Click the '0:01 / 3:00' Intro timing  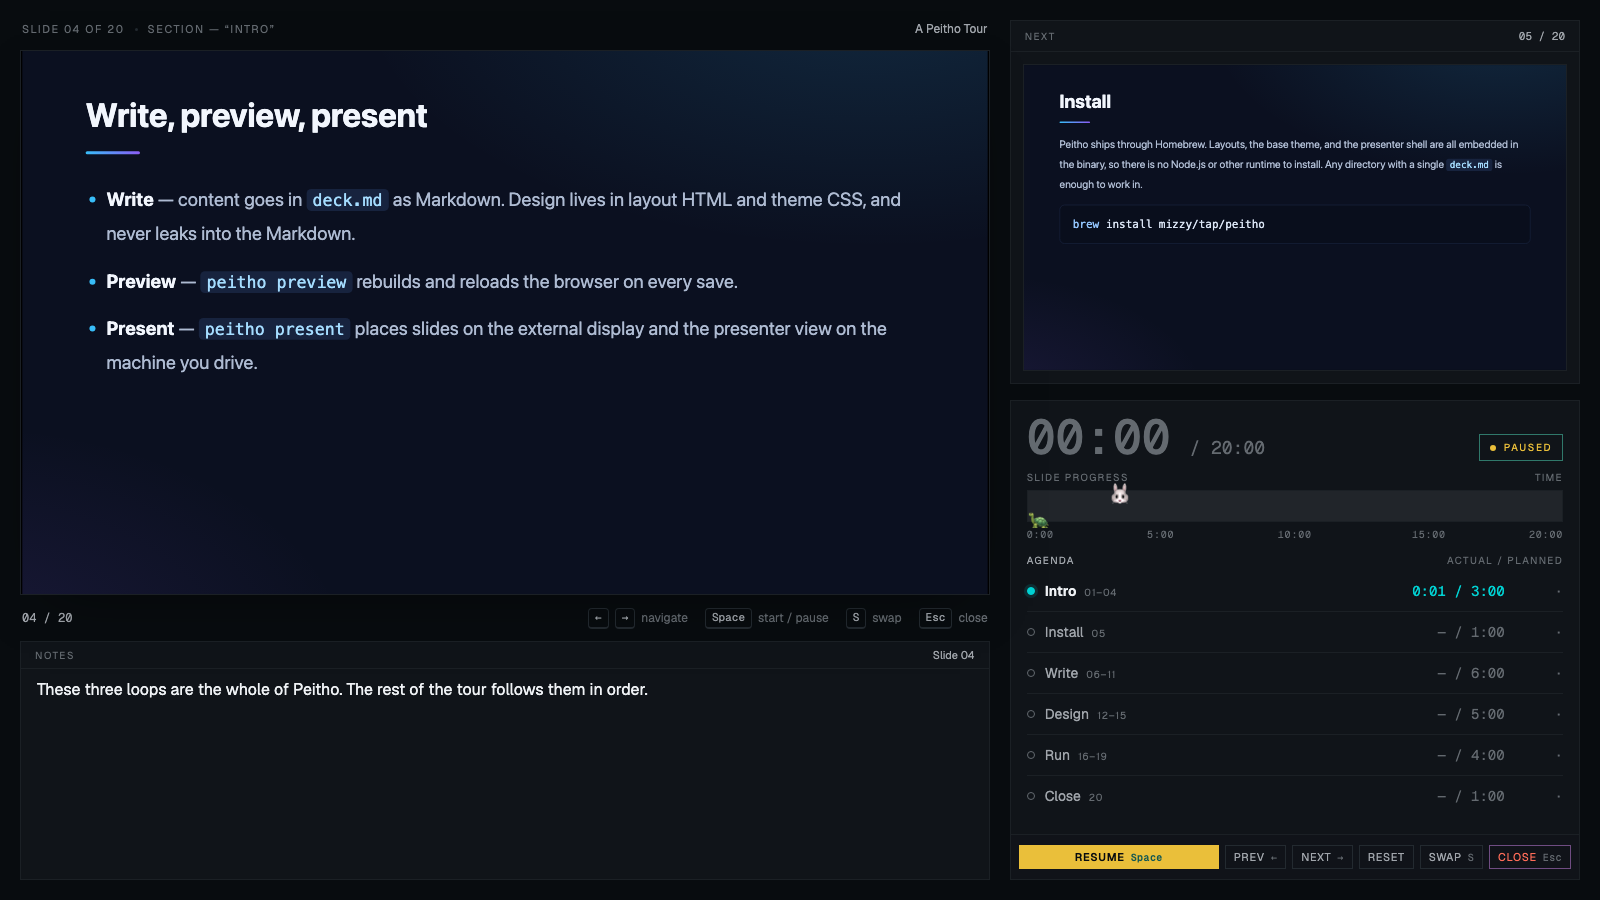(x=1458, y=591)
